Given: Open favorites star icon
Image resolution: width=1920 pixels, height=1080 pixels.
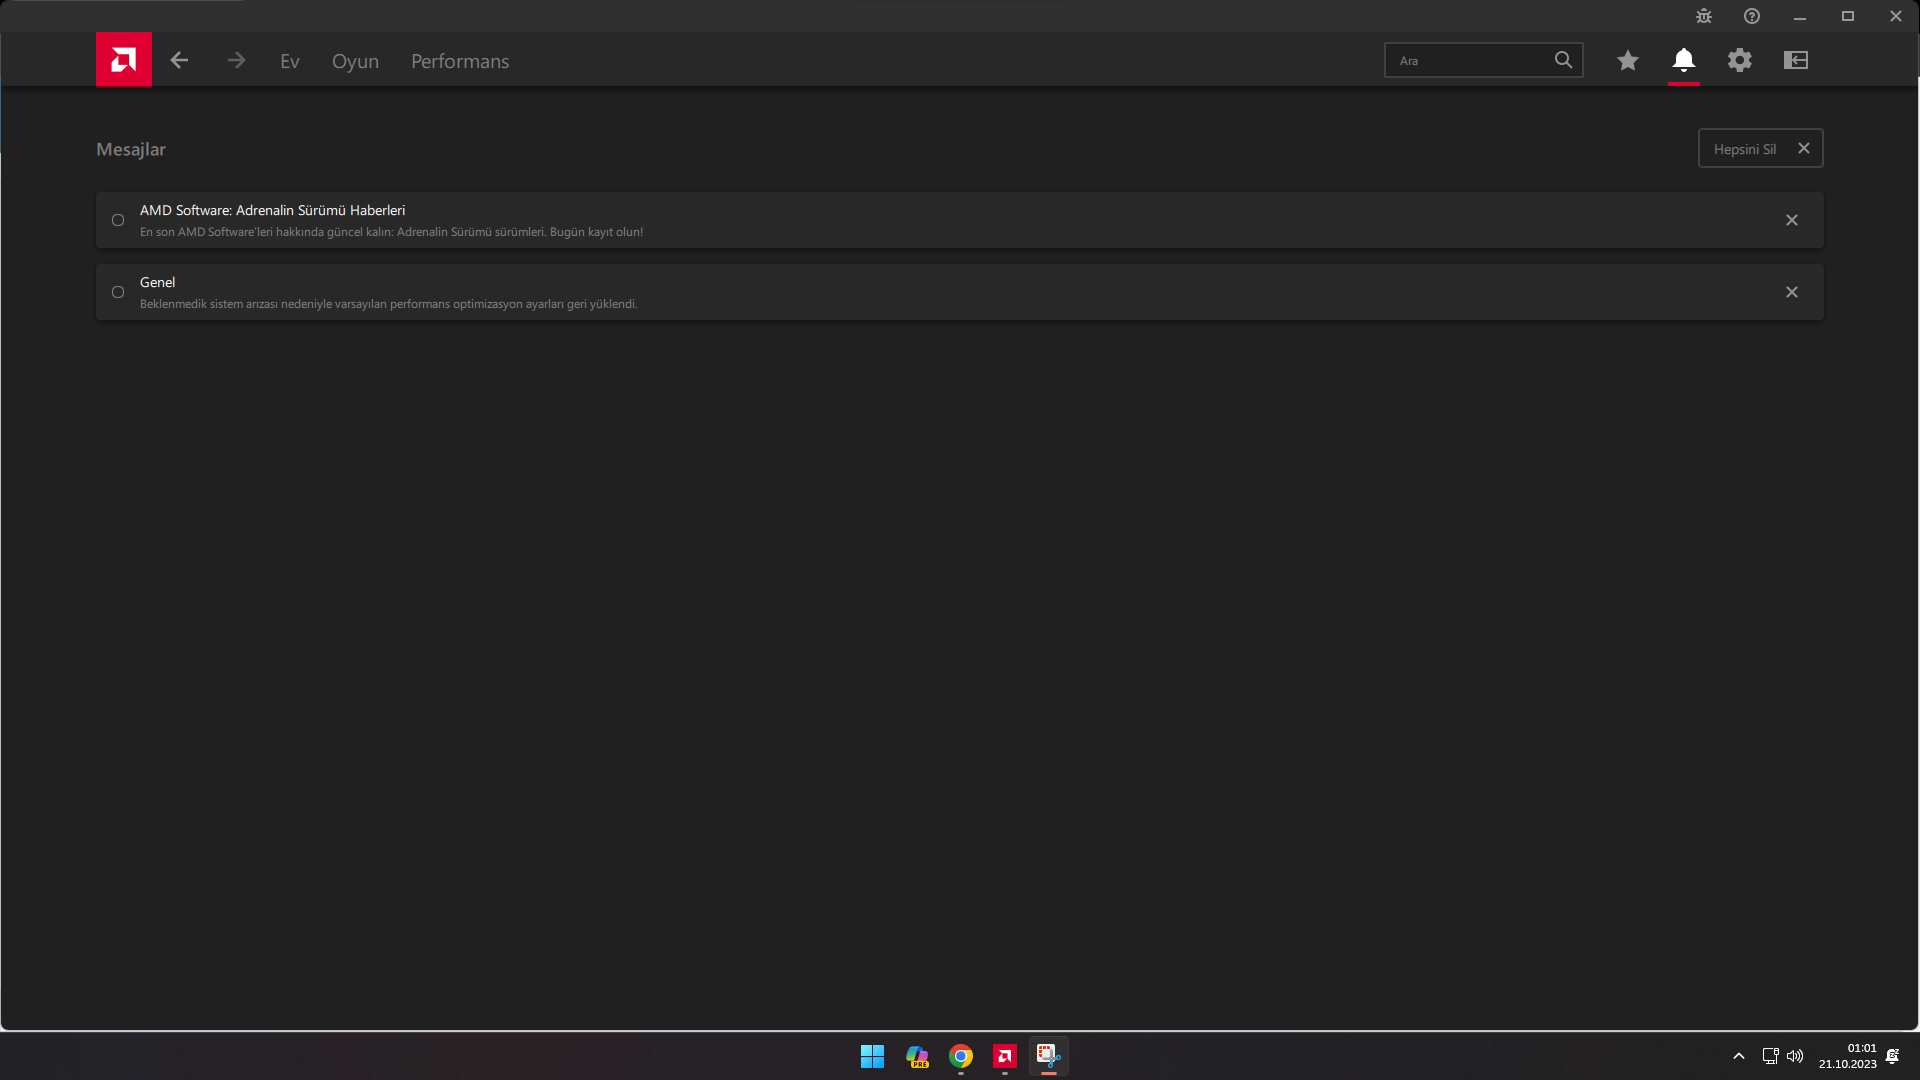Looking at the screenshot, I should tap(1628, 61).
